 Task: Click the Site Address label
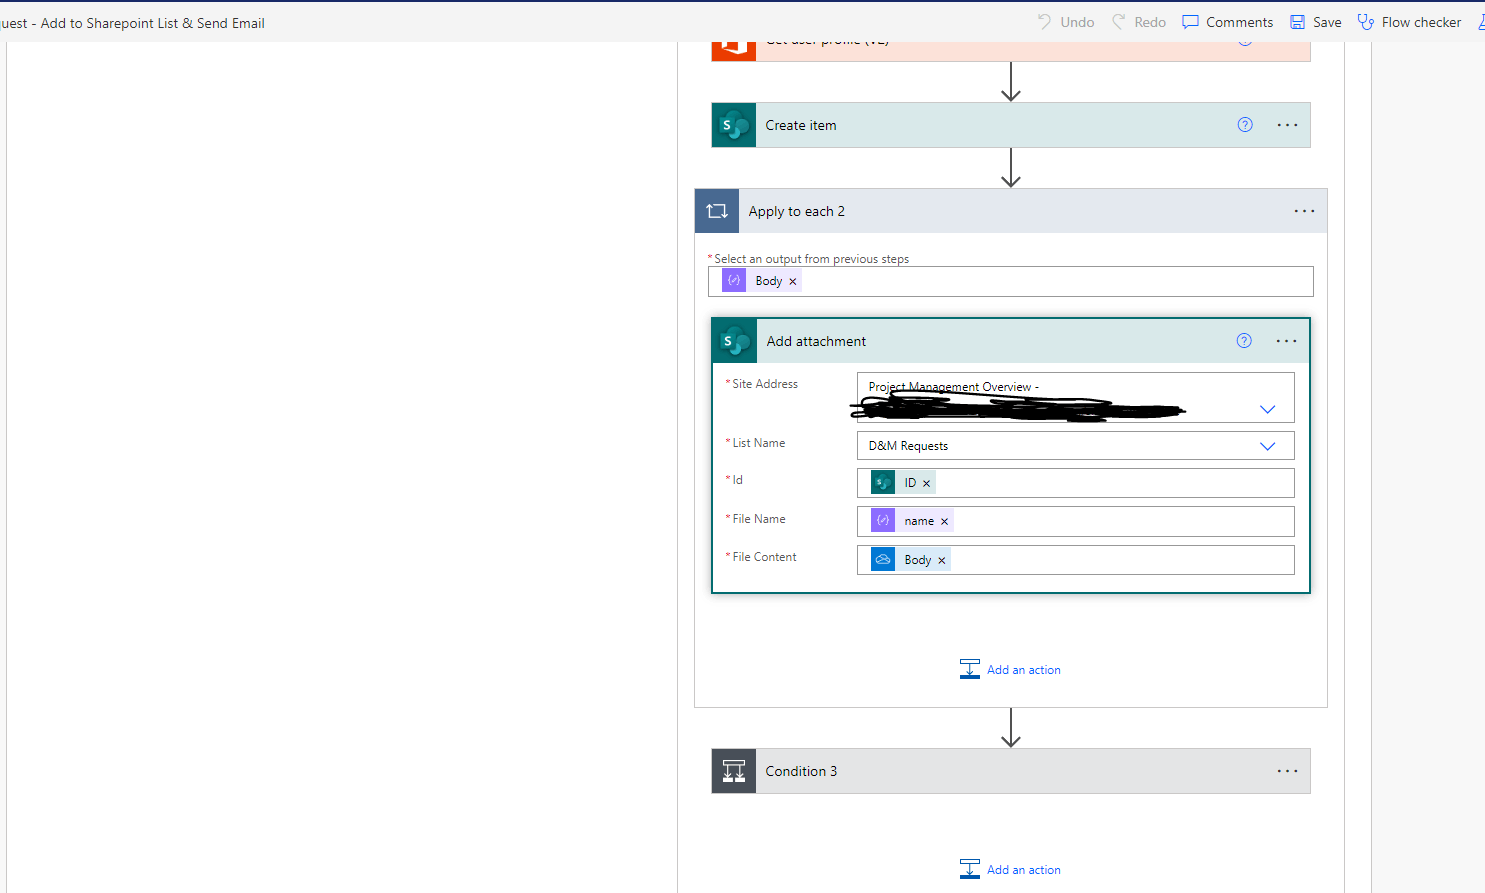765,384
